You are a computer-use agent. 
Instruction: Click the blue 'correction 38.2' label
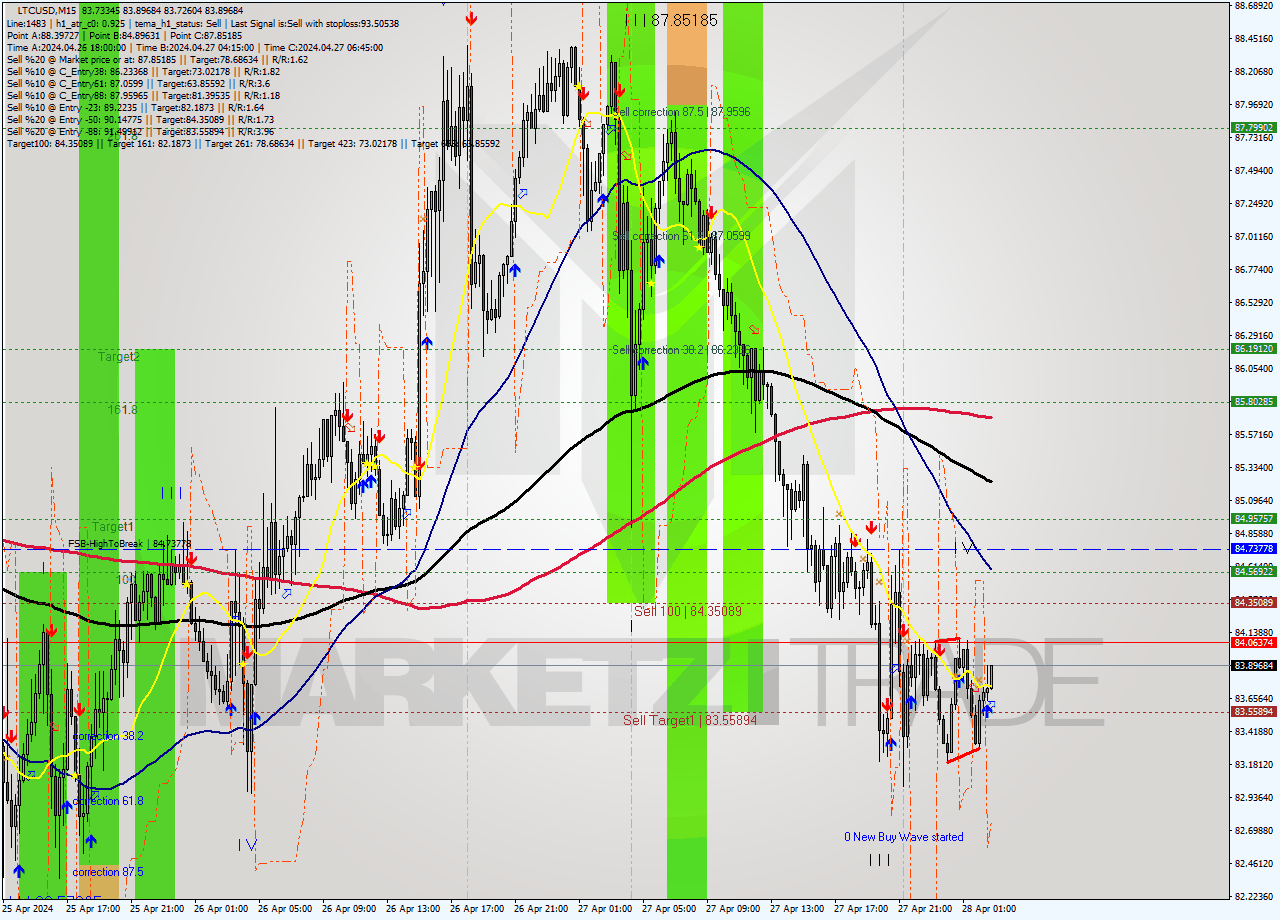point(108,735)
